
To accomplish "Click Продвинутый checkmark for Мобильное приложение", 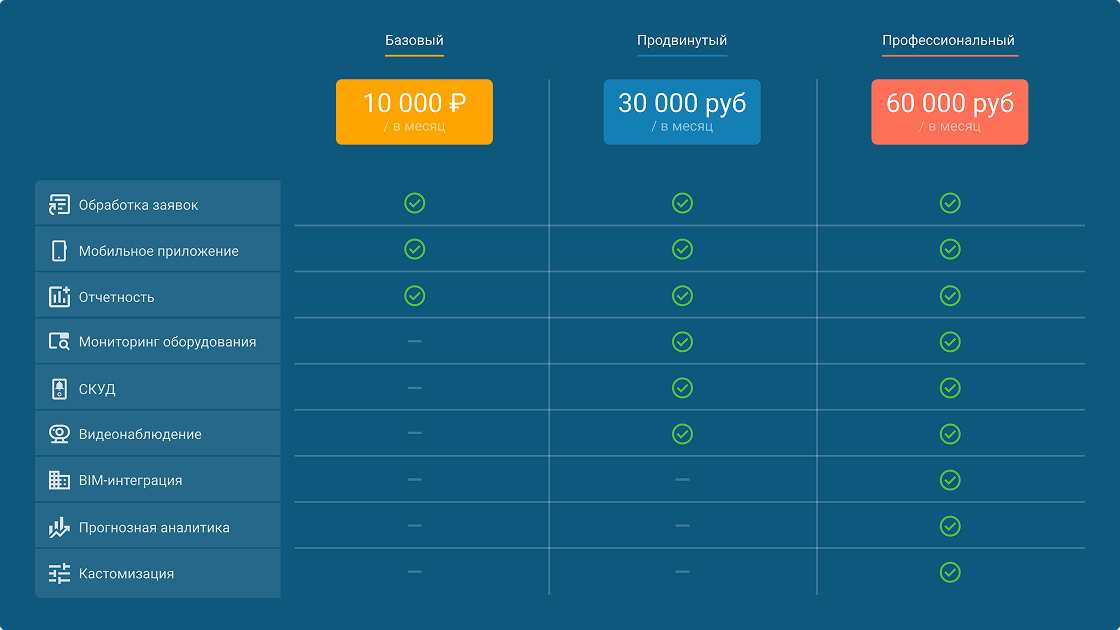I will click(682, 249).
